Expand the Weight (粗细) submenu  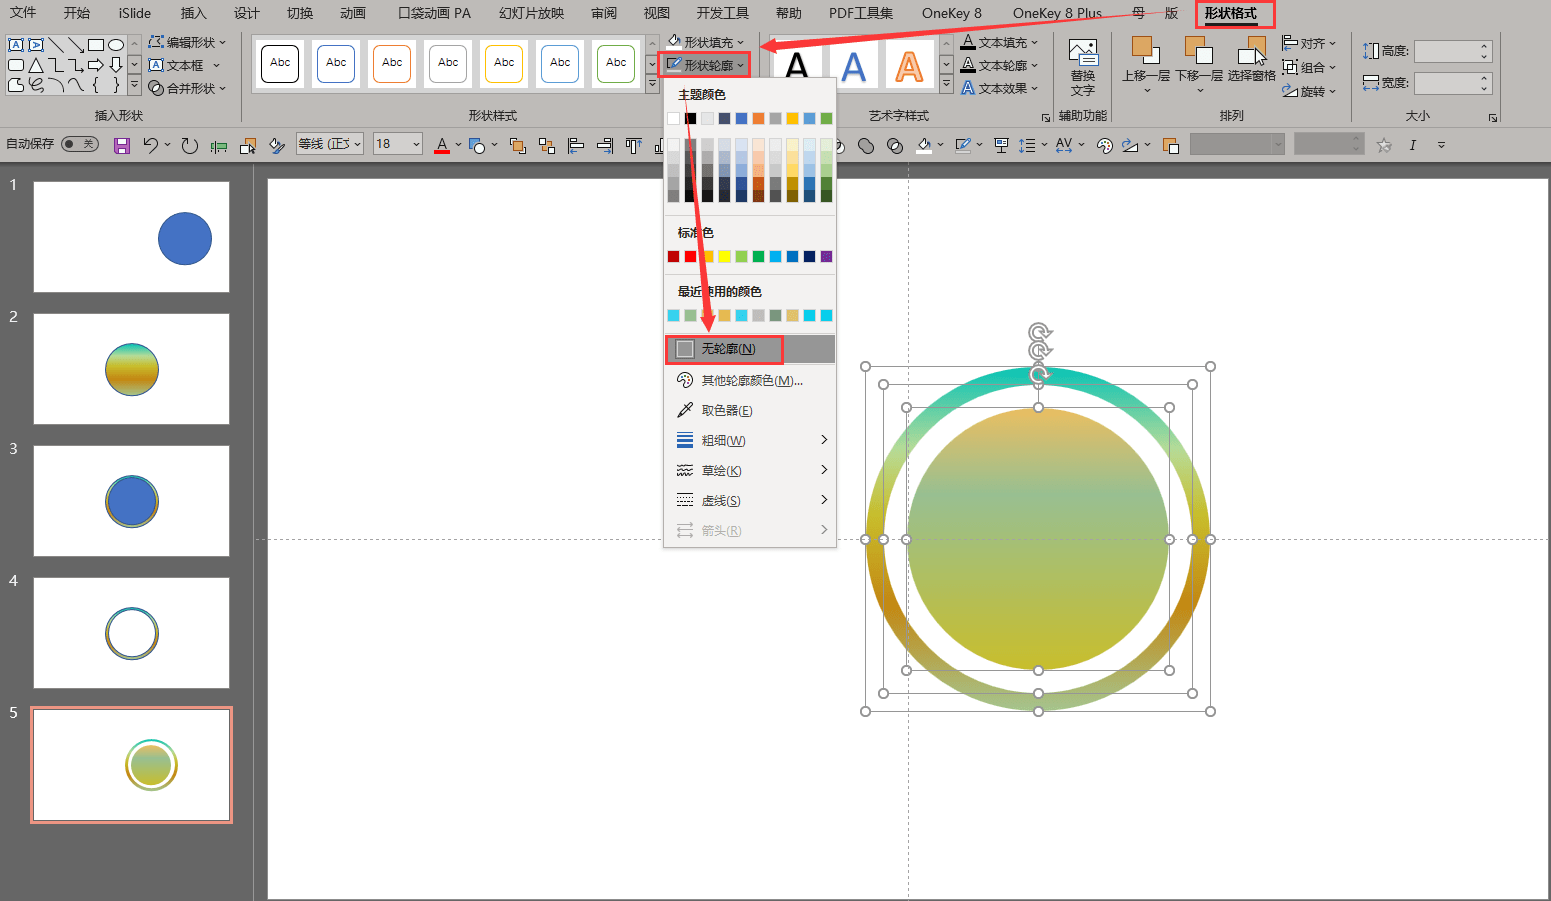pos(750,440)
